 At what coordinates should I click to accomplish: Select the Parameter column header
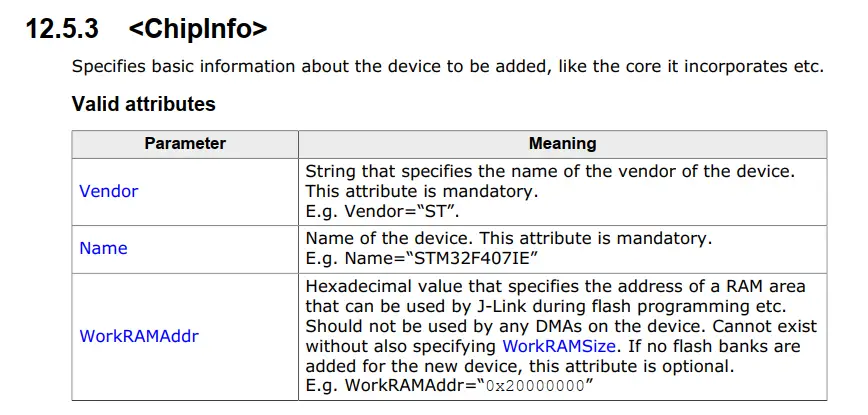185,144
